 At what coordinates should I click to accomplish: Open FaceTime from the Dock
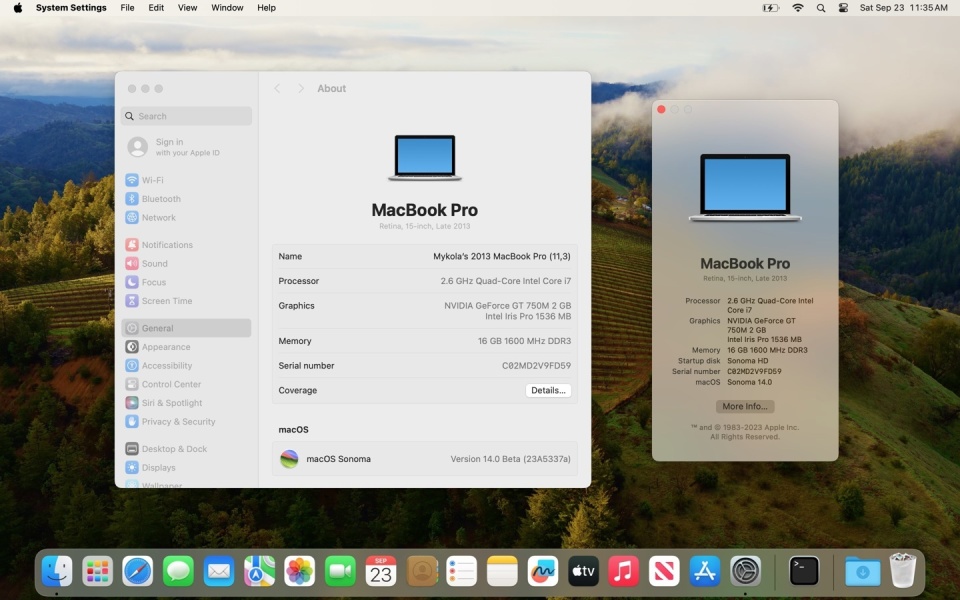[x=340, y=572]
